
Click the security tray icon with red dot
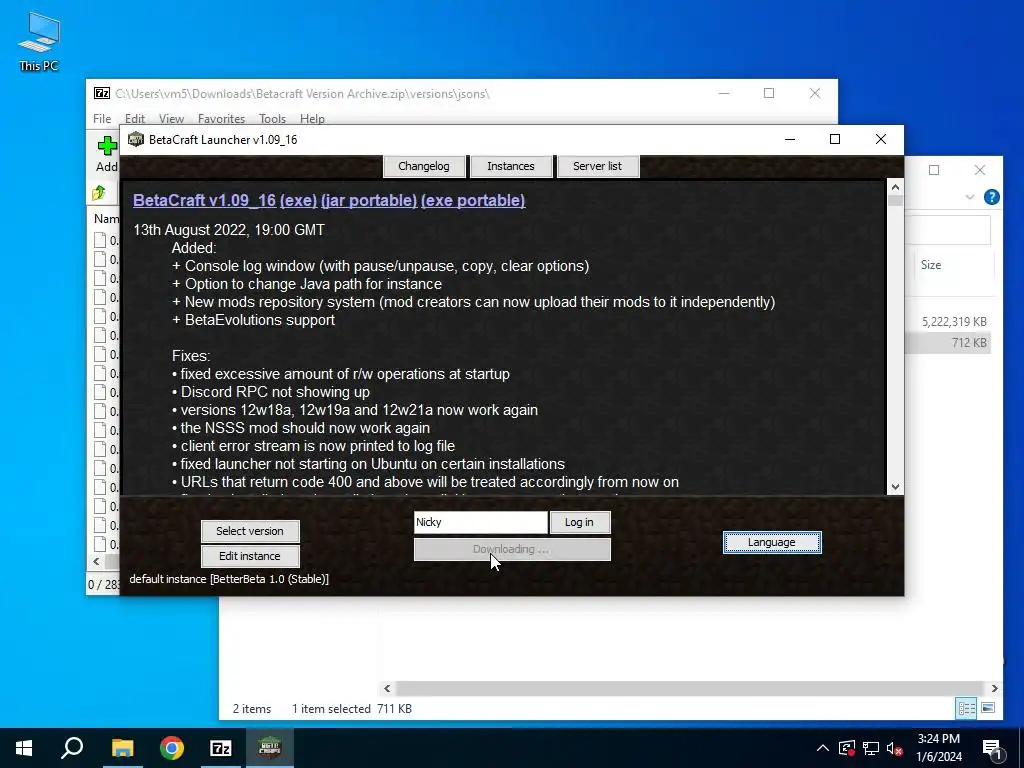[x=847, y=748]
